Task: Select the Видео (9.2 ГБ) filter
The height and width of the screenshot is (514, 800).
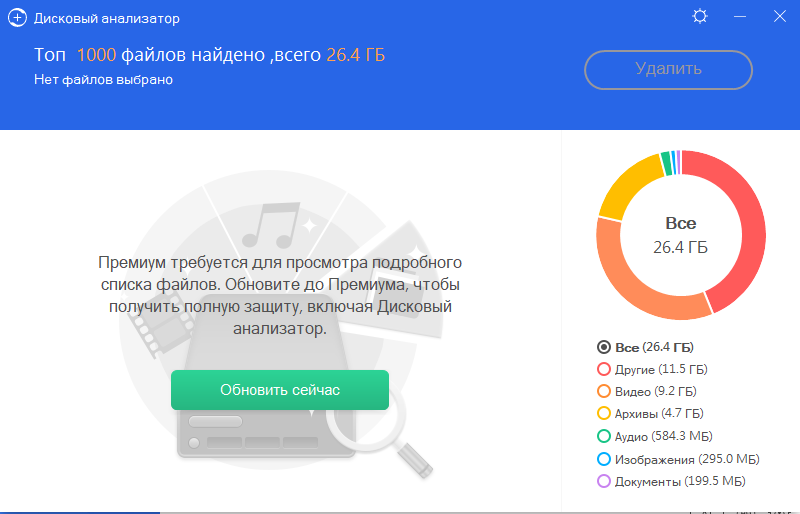Action: (x=646, y=391)
